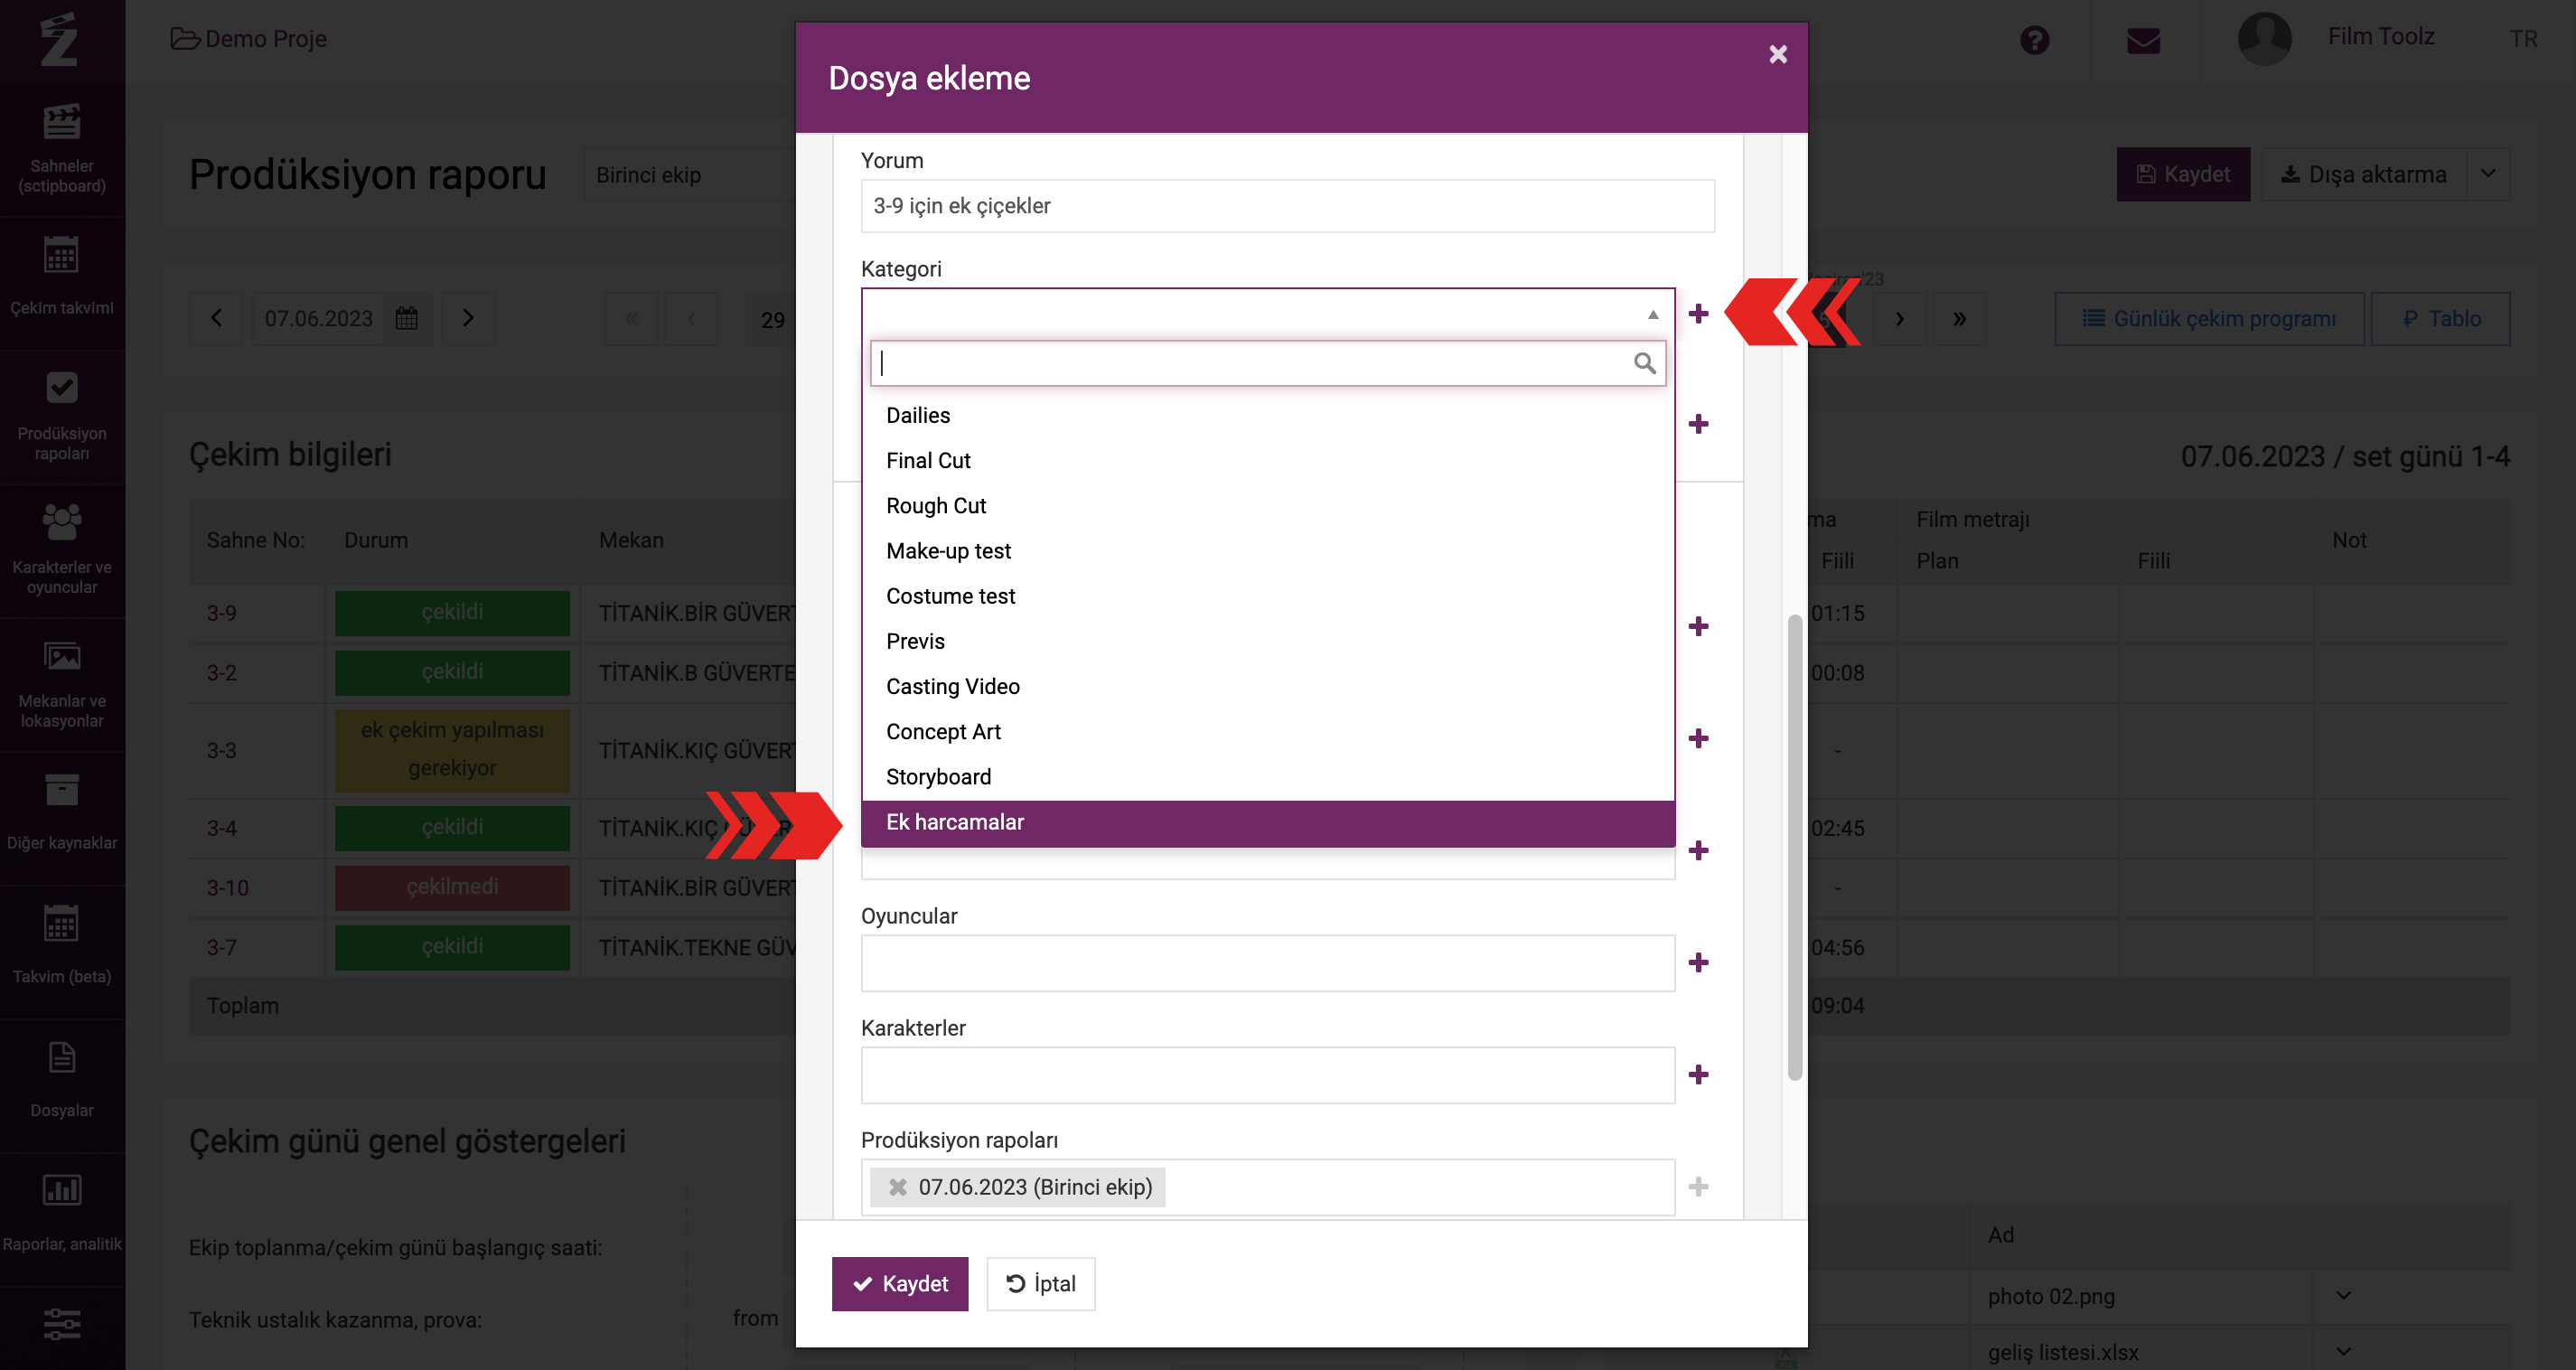Click the Karakterler input field
Viewport: 2576px width, 1370px height.
pos(1267,1074)
